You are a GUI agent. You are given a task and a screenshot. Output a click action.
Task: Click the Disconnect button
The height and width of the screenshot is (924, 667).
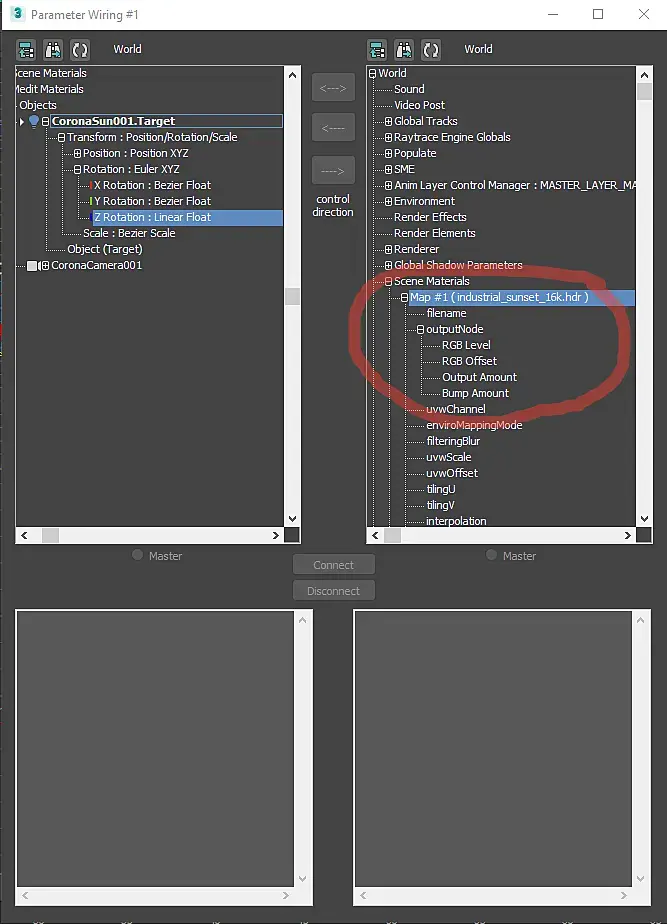(334, 590)
